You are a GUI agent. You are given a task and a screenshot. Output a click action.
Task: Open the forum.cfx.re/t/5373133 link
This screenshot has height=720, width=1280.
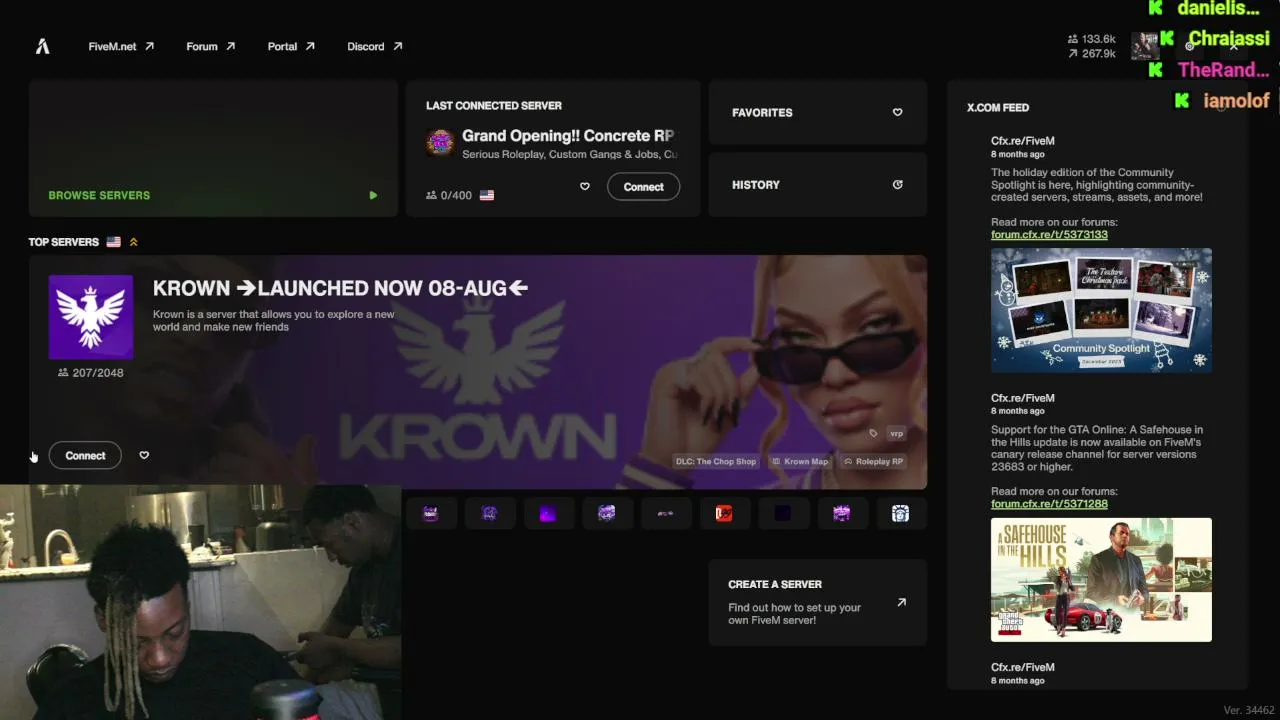pos(1049,235)
